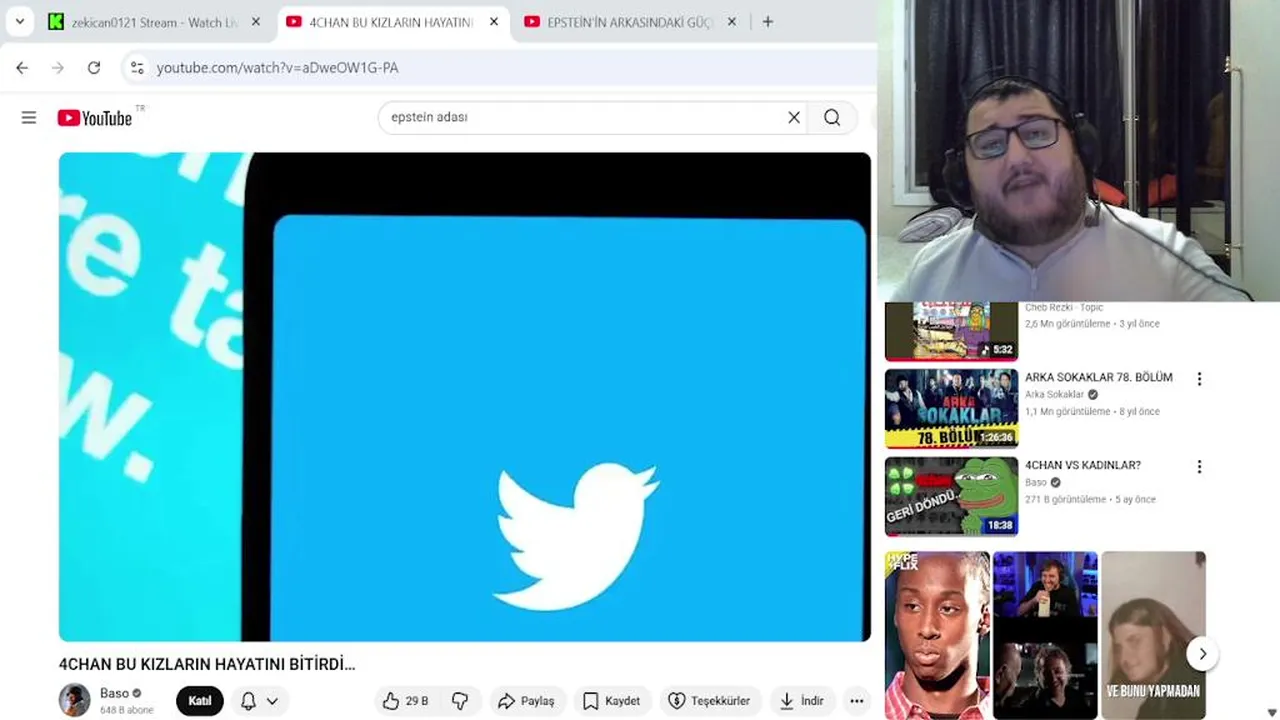Open a new browser tab
1280x720 pixels.
click(x=768, y=22)
